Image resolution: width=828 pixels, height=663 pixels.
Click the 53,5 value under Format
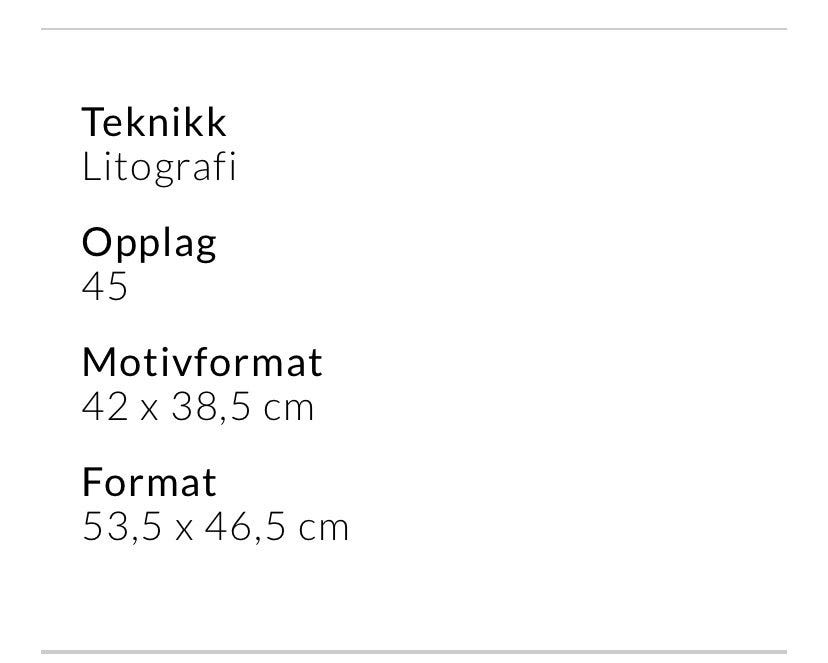(x=122, y=527)
